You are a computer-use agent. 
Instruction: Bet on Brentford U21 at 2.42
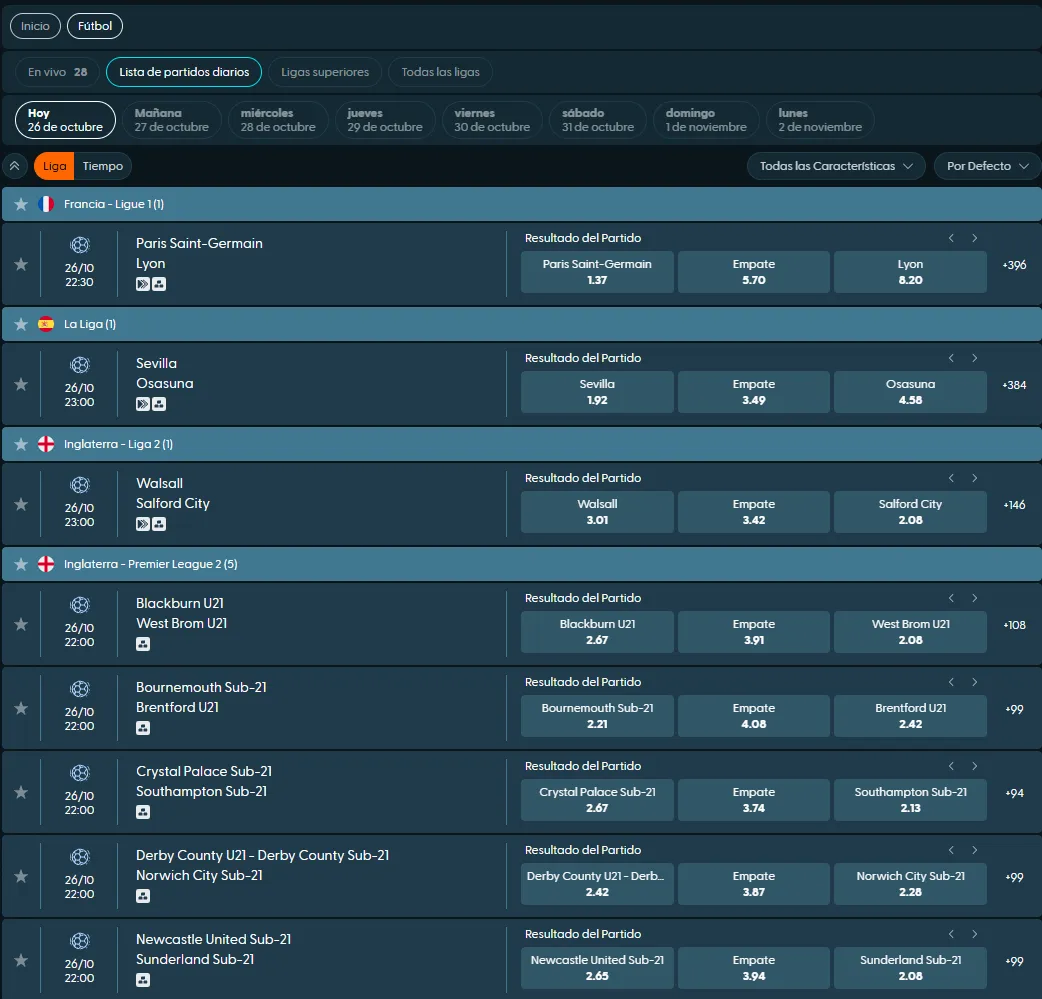point(910,716)
